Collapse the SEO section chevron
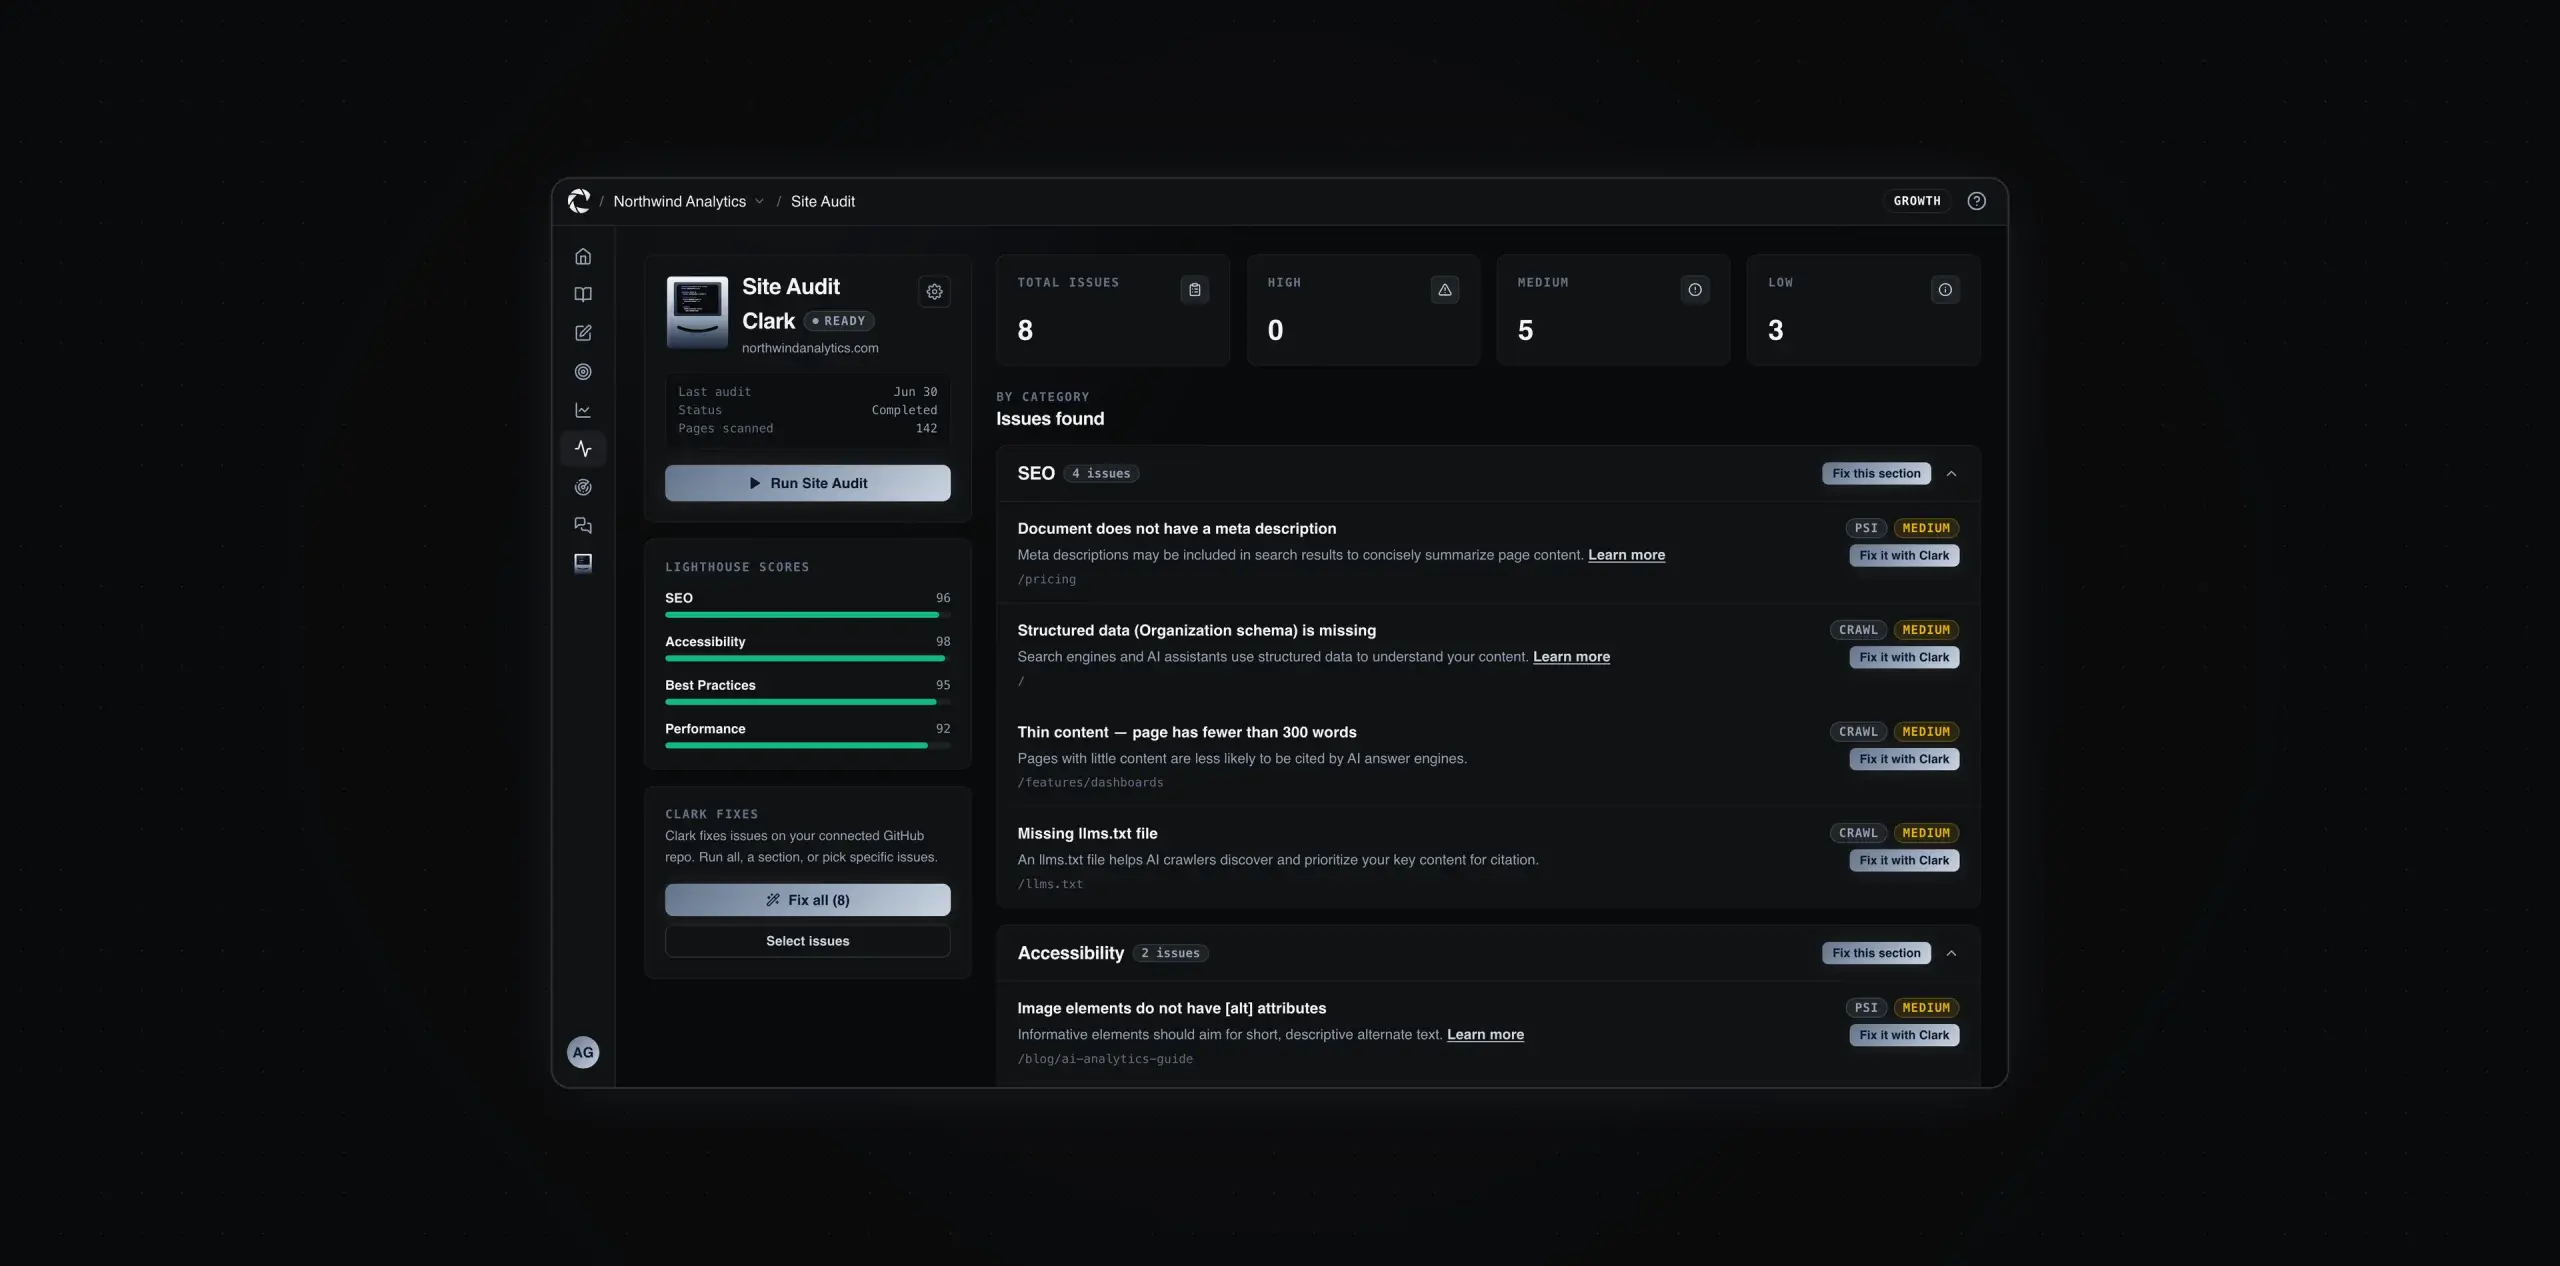This screenshot has height=1266, width=2560. tap(1951, 474)
